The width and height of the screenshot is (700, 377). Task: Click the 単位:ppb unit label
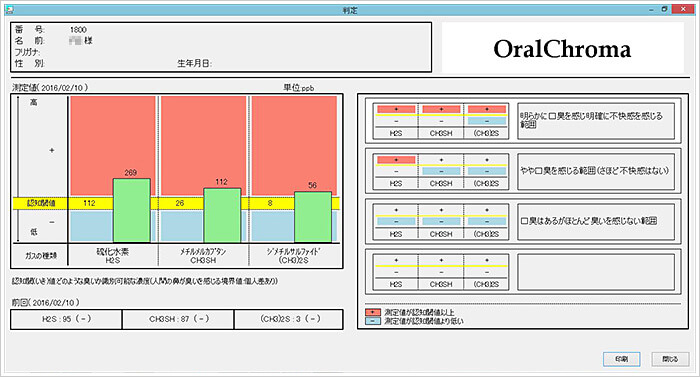(x=299, y=88)
